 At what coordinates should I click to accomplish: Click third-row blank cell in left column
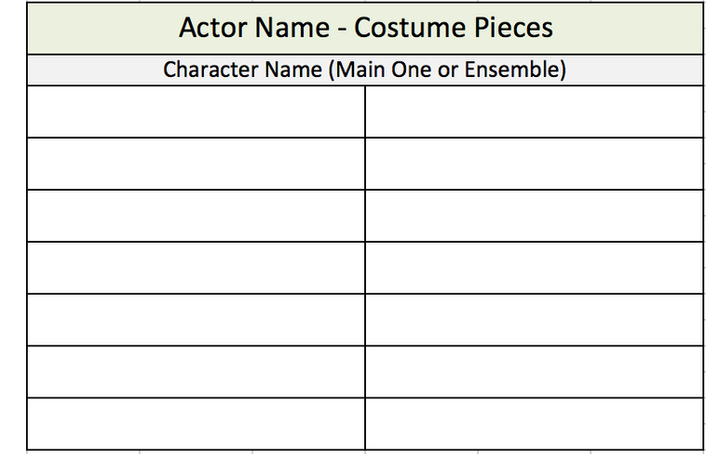click(x=196, y=215)
